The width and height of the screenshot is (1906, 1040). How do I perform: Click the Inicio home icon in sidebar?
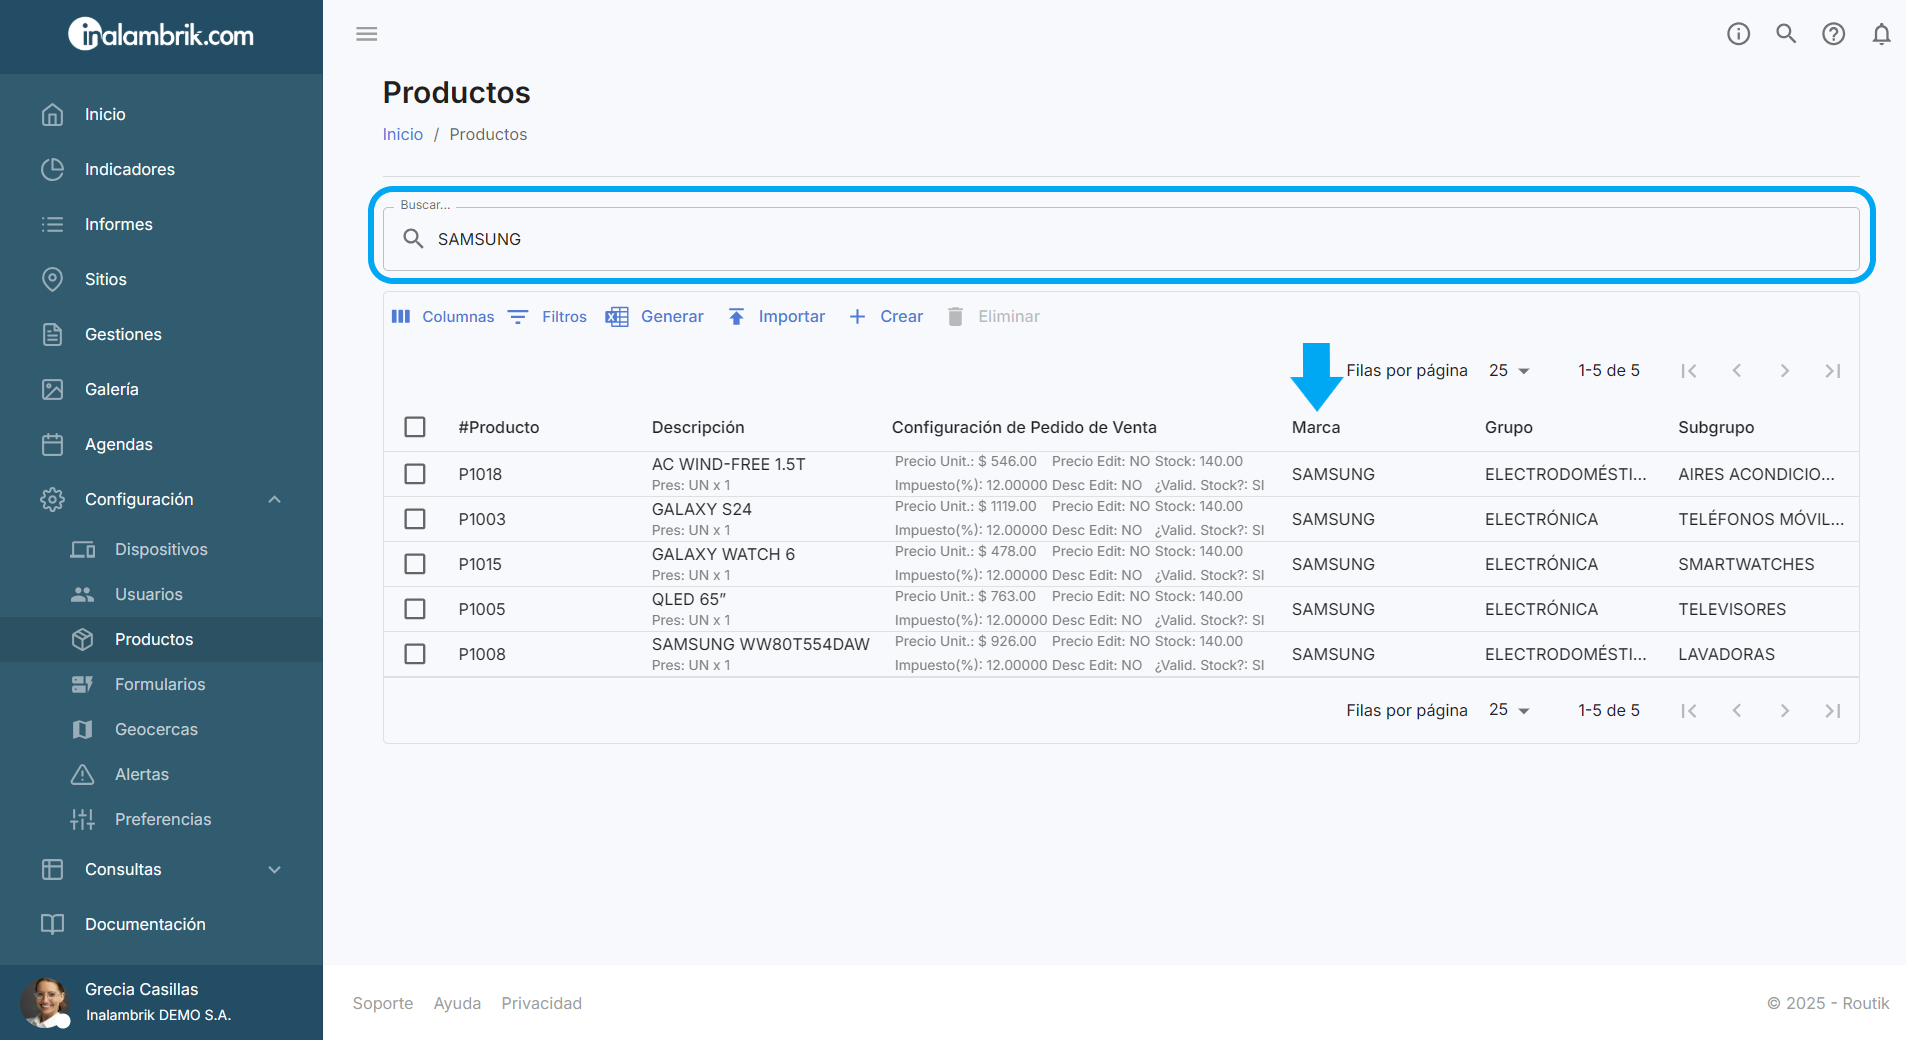point(53,114)
